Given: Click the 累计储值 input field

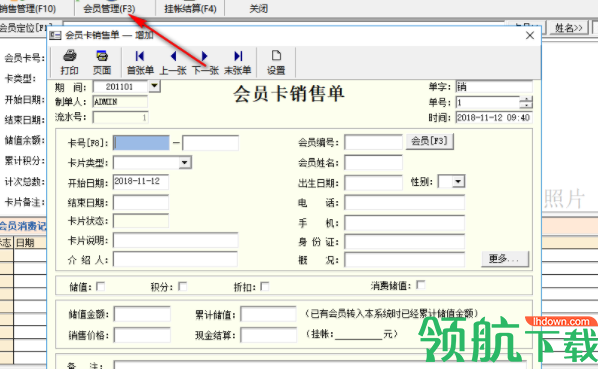Looking at the screenshot, I should (x=268, y=314).
